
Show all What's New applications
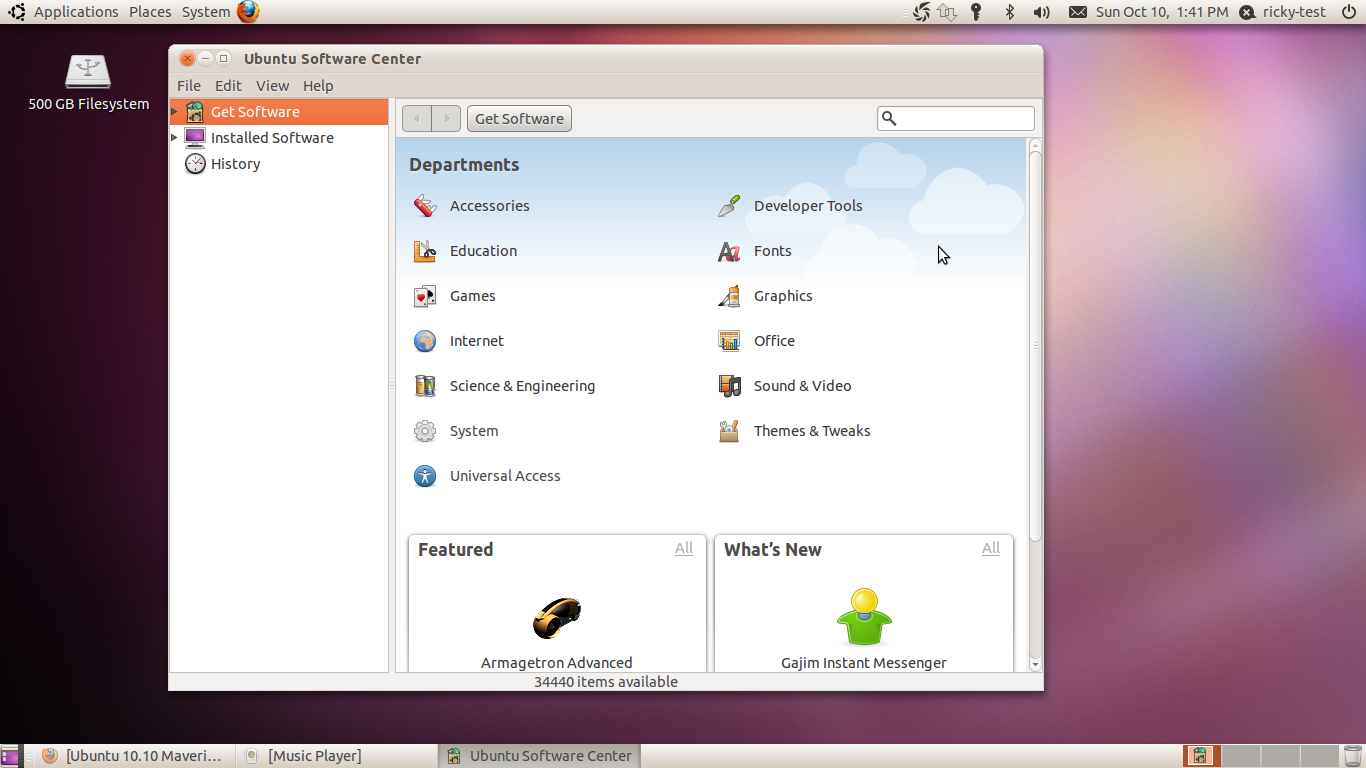tap(991, 548)
